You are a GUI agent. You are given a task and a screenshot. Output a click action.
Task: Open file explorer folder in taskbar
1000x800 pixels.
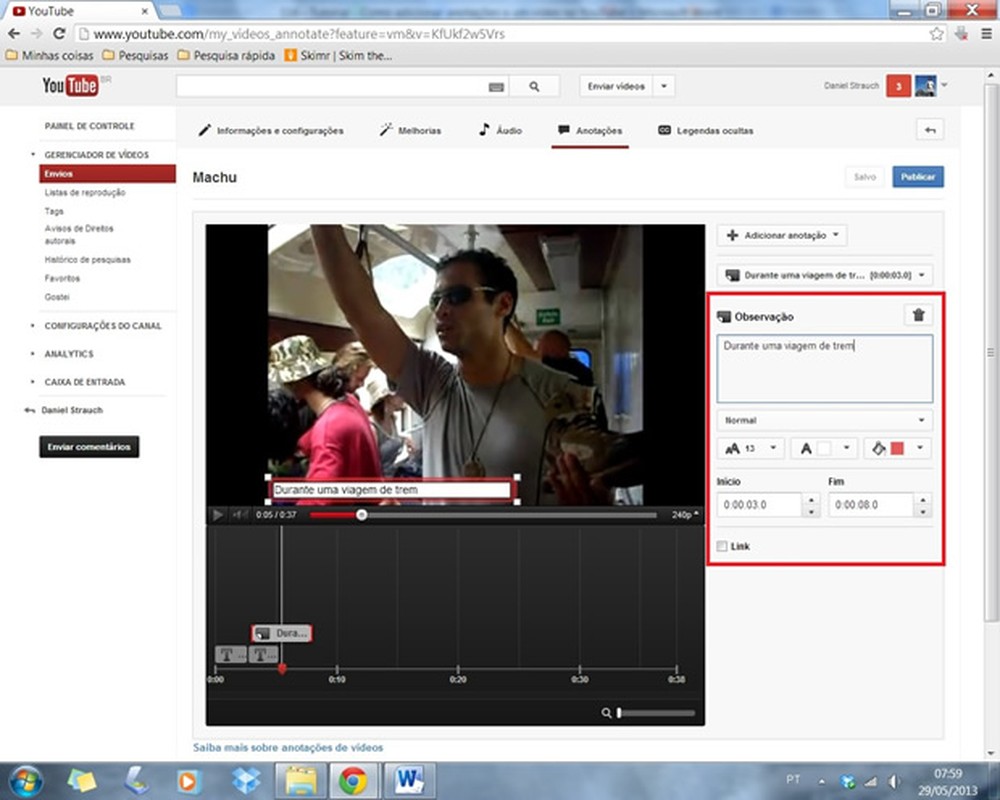[x=300, y=781]
